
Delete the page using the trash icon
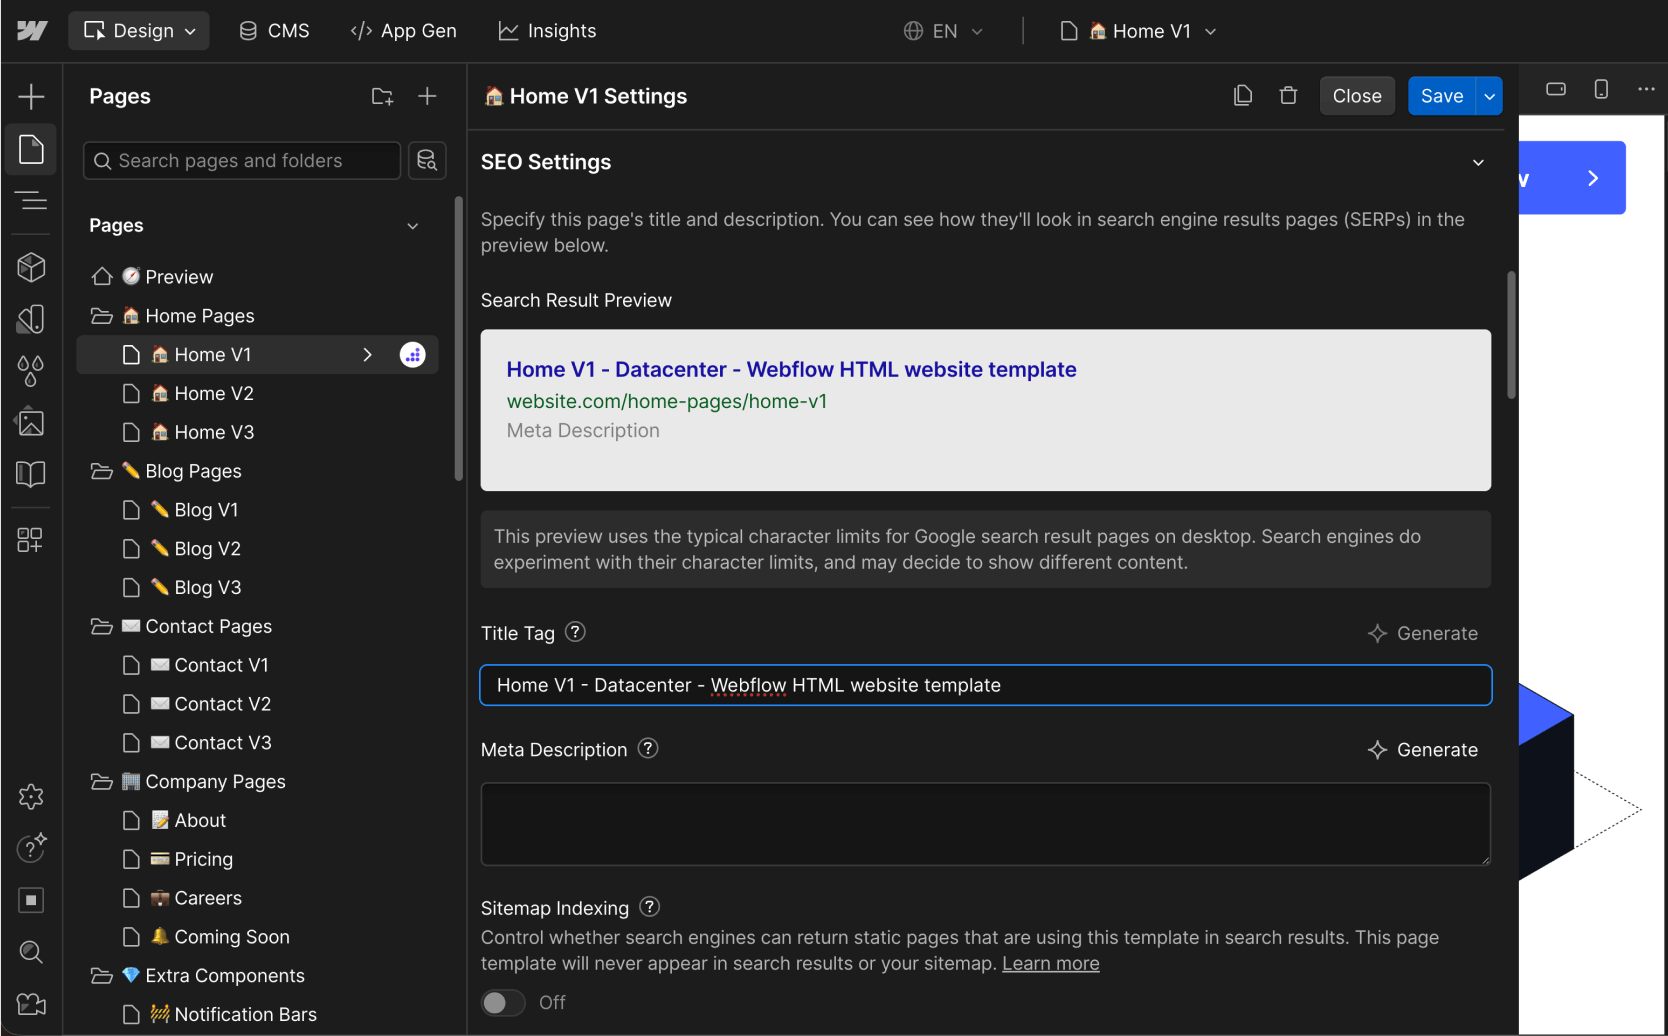(1288, 95)
